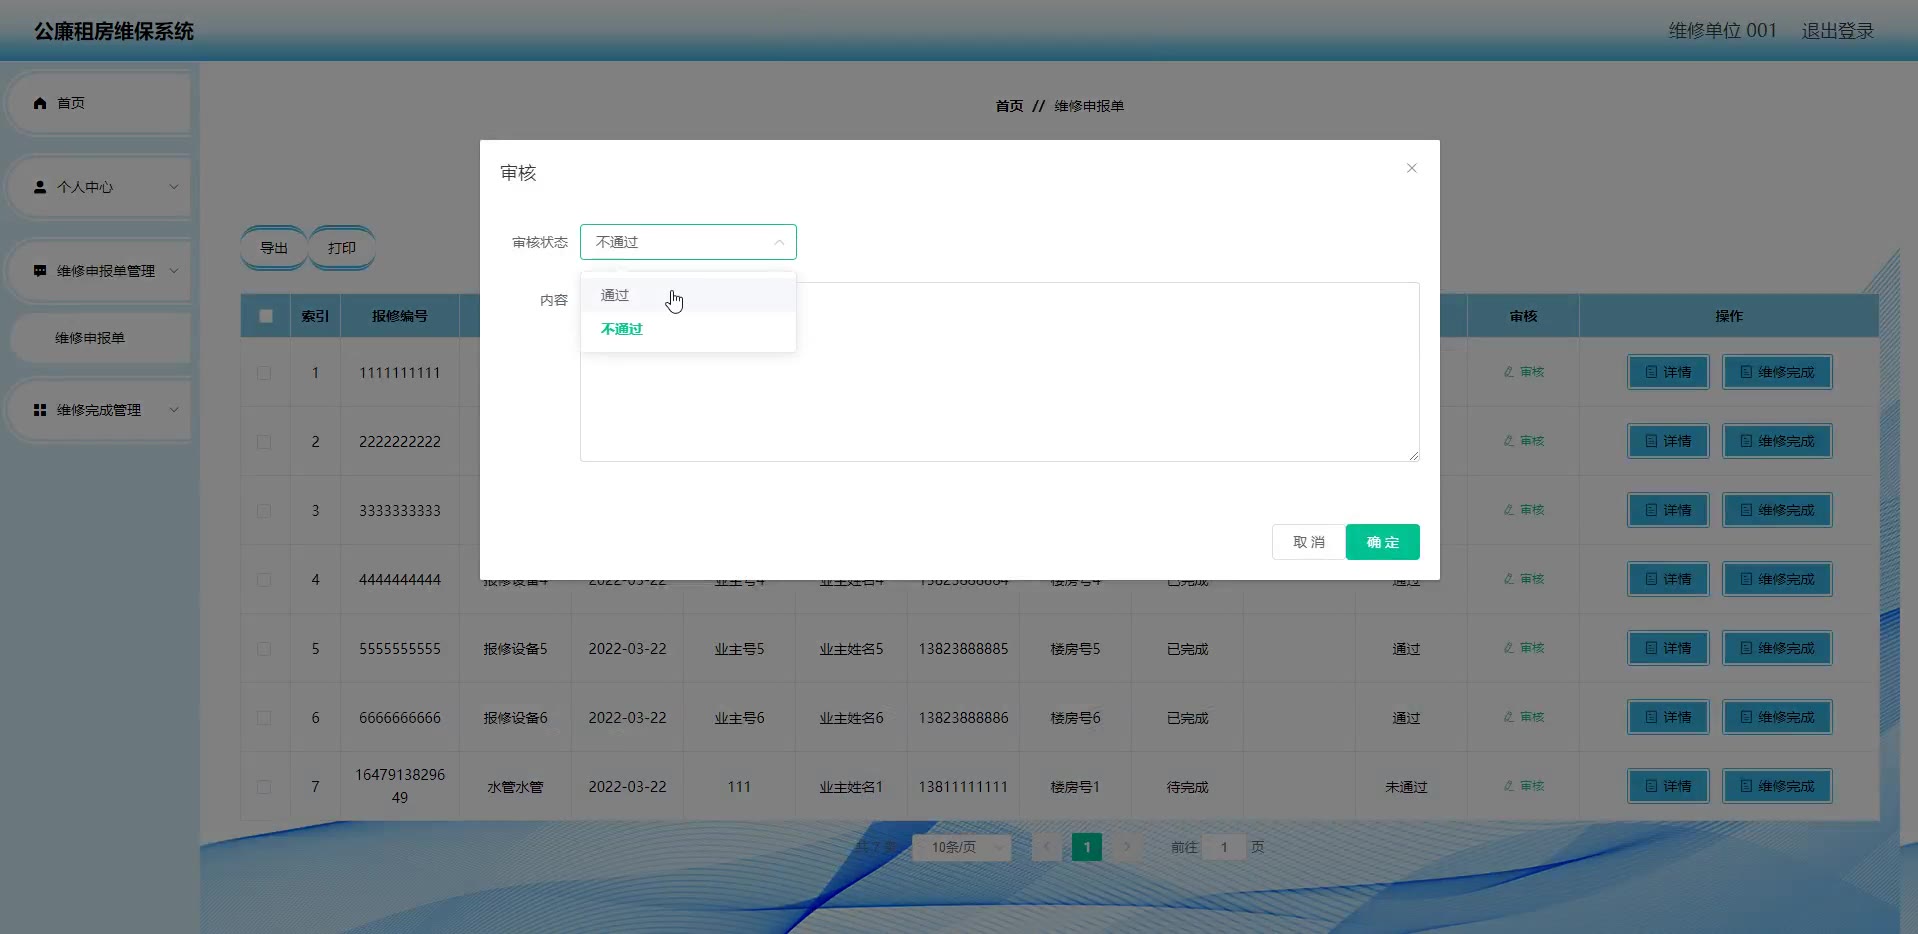Viewport: 1918px width, 934px height.
Task: Click the person icon beside 个人中心
Action: tap(40, 187)
